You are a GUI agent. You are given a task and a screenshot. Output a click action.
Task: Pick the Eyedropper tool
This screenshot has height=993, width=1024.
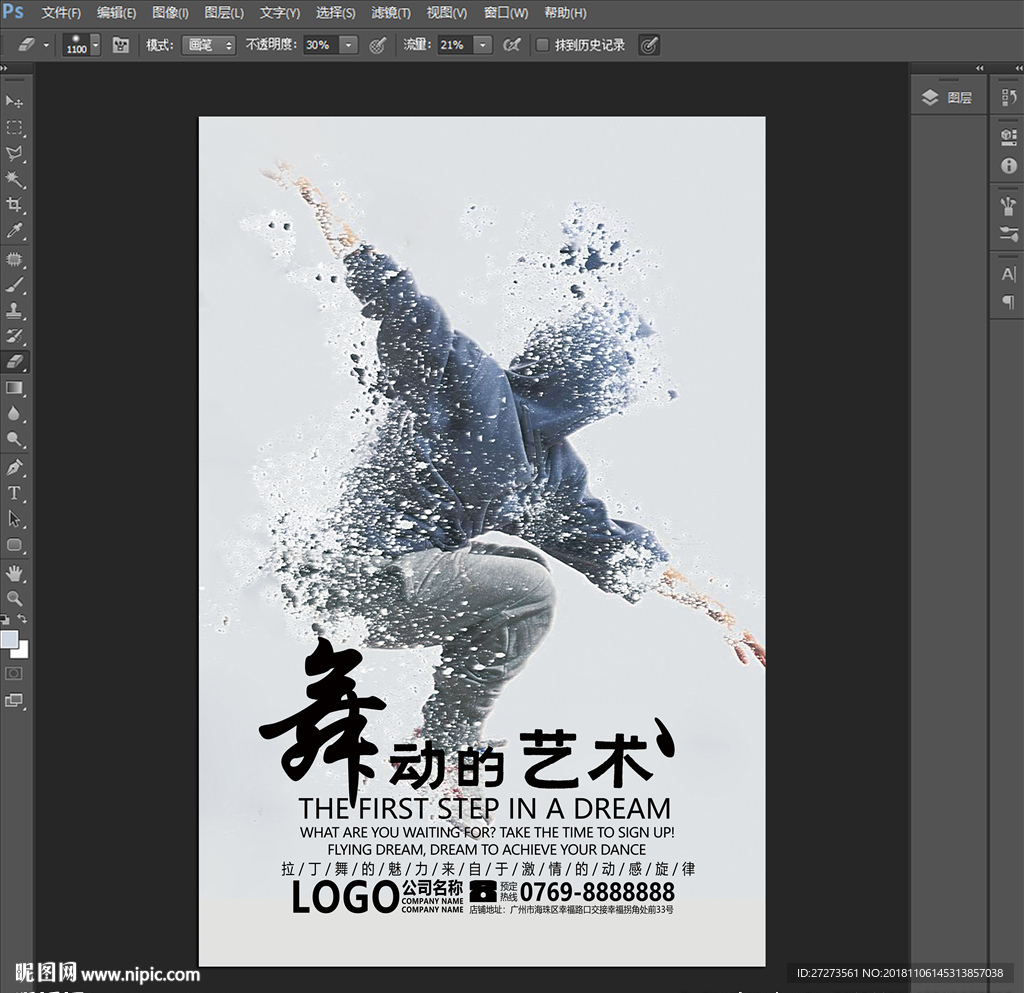coord(14,231)
